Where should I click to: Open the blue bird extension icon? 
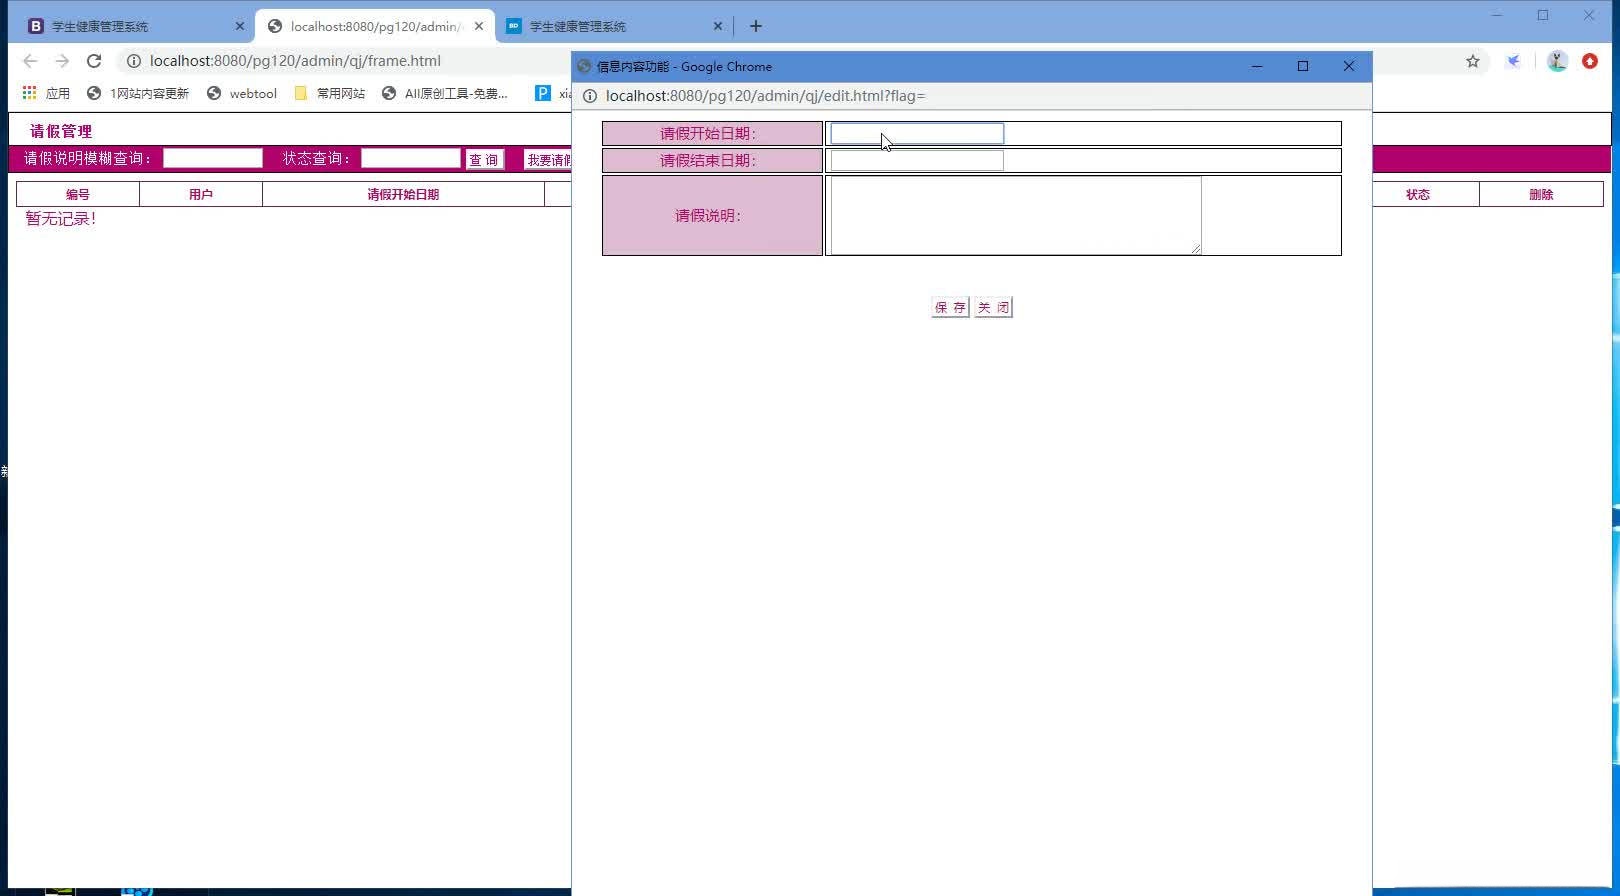point(1514,61)
